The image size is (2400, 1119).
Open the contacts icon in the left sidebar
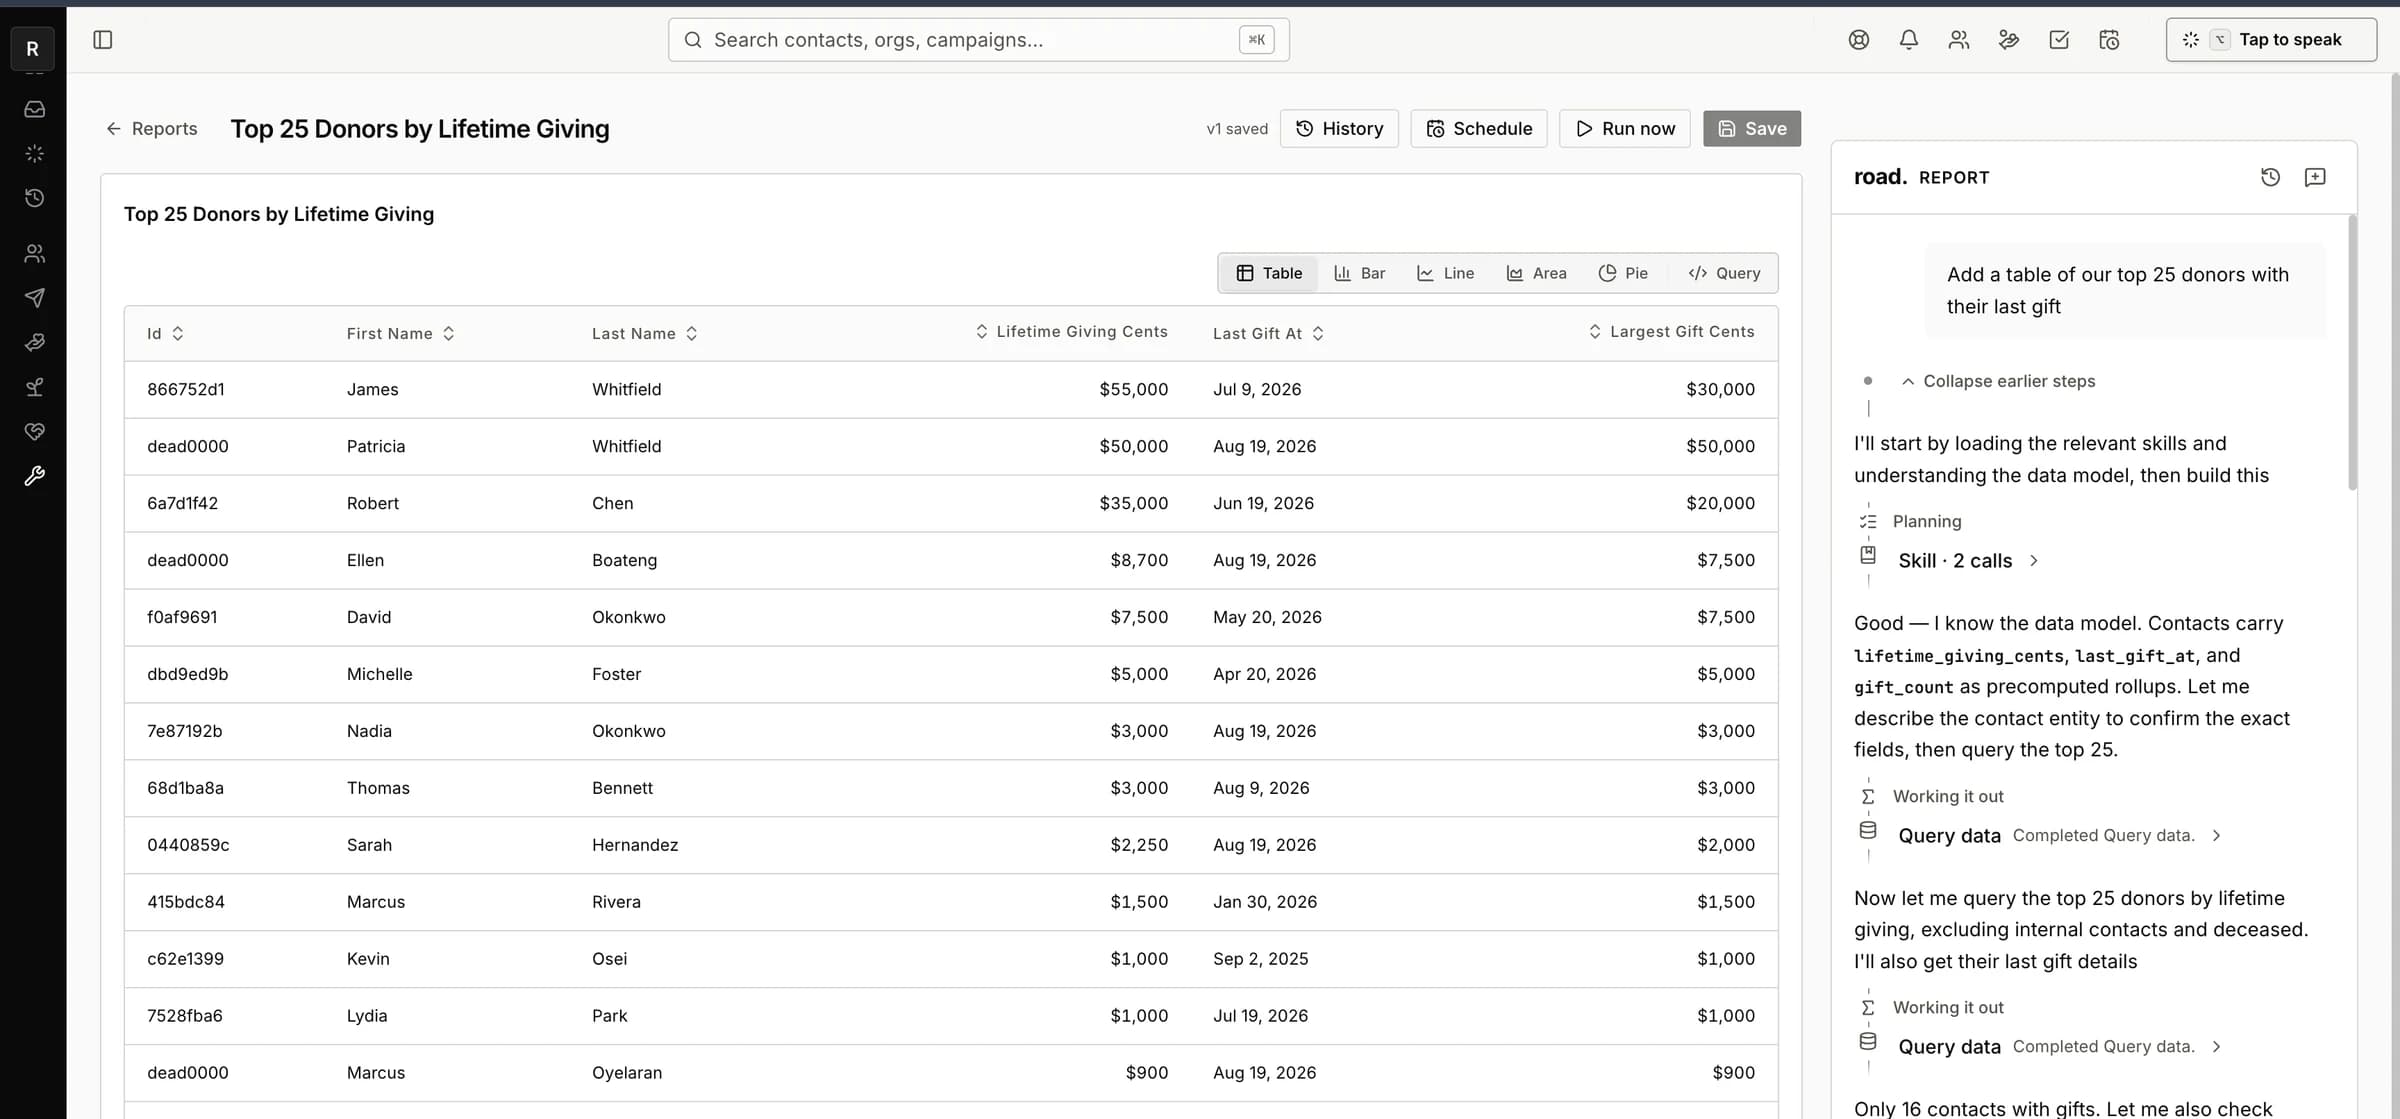coord(34,254)
